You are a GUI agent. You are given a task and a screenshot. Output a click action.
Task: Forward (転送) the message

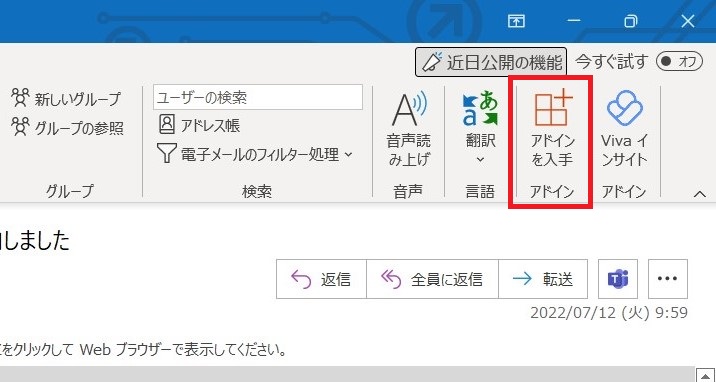tap(543, 279)
